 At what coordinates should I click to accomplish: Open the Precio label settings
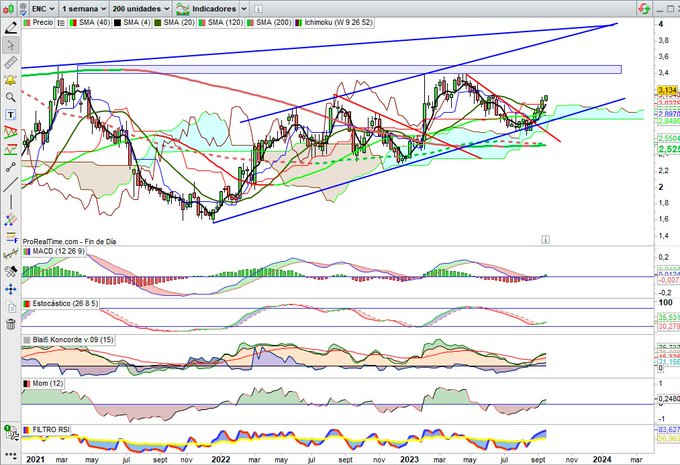(39, 23)
